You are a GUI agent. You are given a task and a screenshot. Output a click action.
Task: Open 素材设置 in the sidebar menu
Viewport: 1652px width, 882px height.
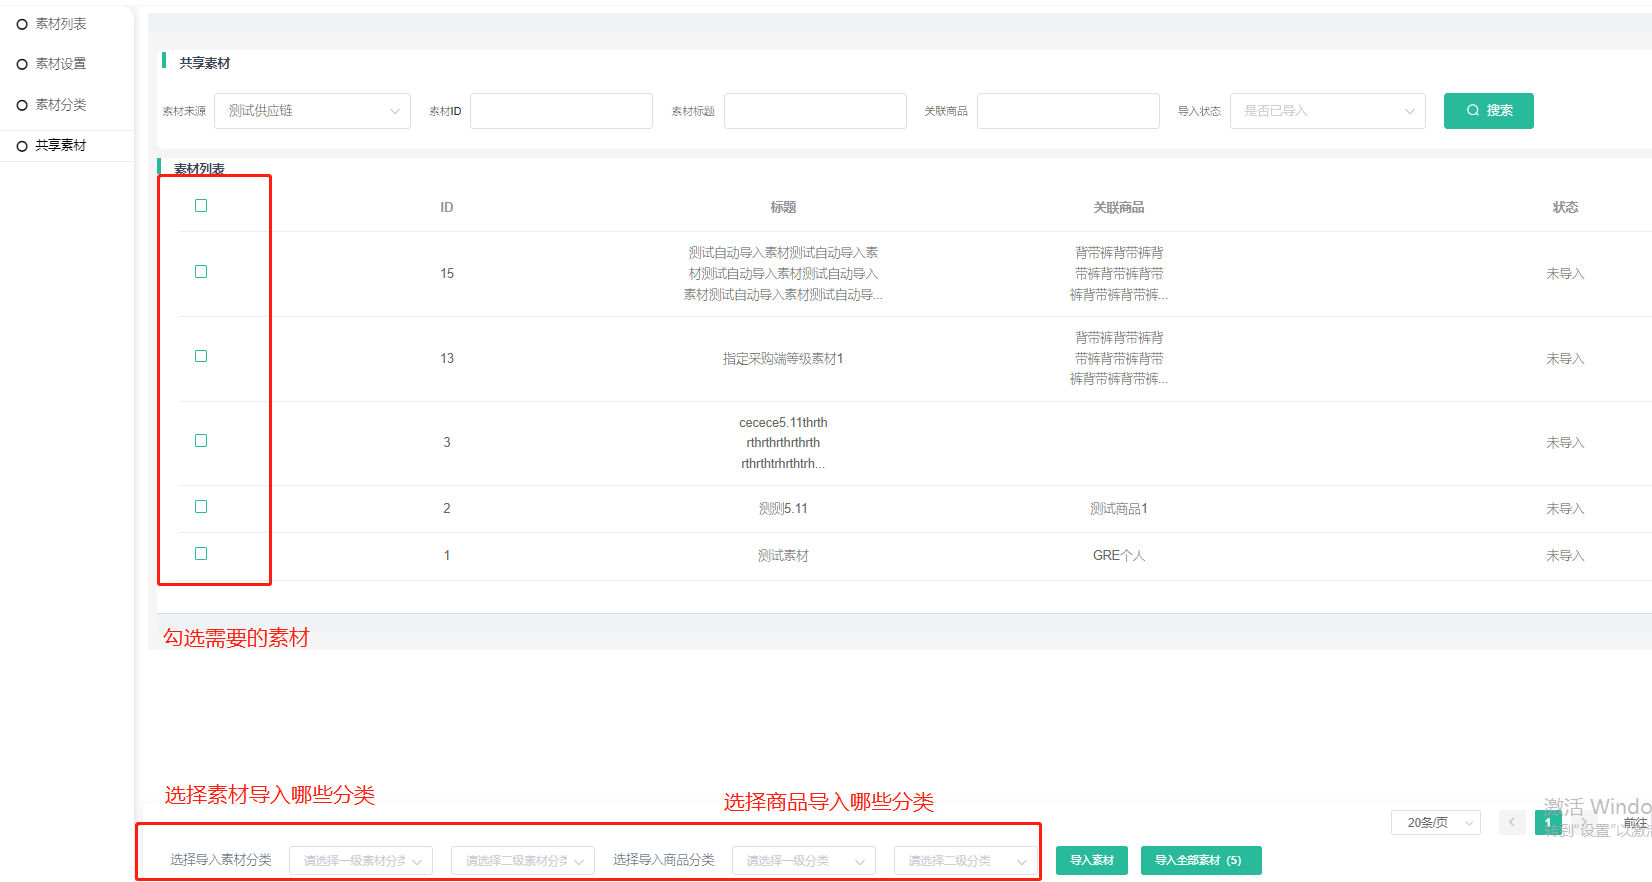coord(61,64)
